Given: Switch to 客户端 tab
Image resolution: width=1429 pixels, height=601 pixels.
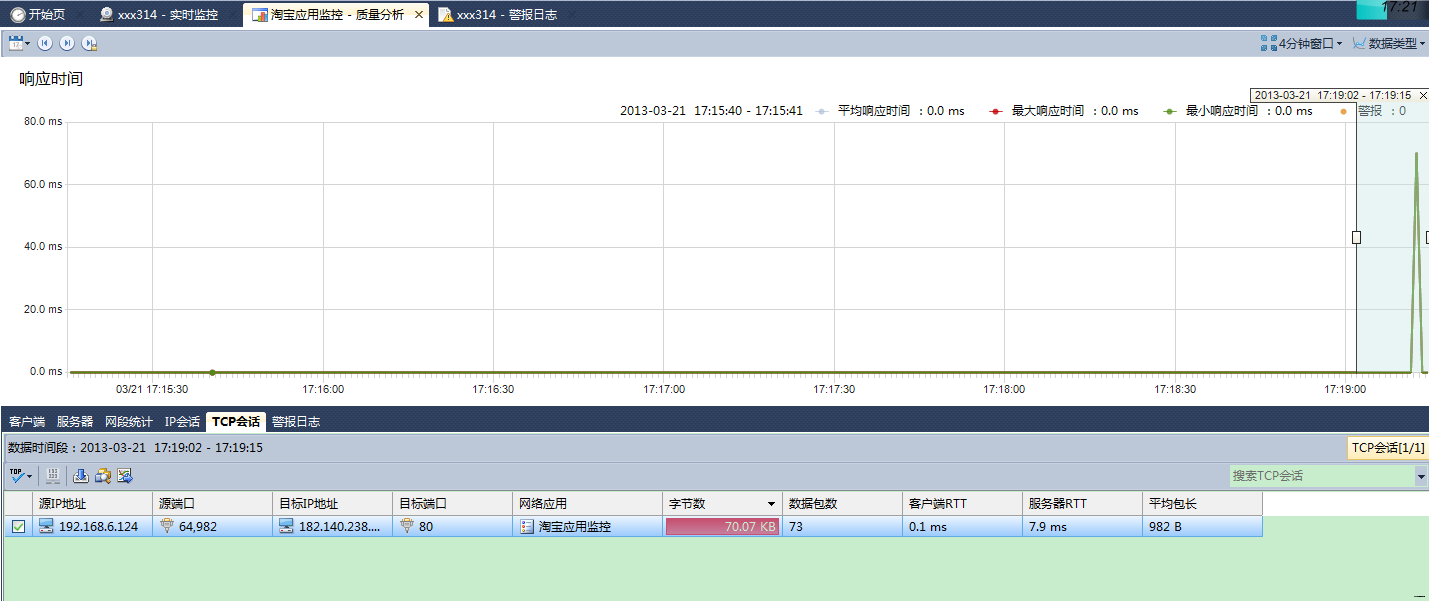Looking at the screenshot, I should [x=27, y=422].
